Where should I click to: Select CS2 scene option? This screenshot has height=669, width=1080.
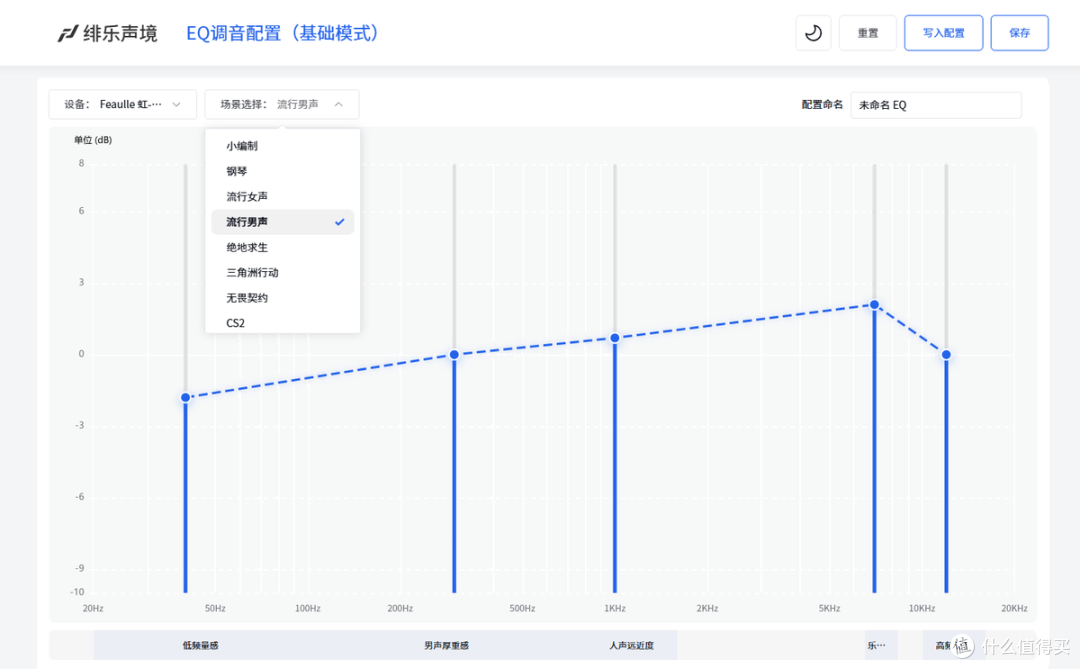point(282,323)
